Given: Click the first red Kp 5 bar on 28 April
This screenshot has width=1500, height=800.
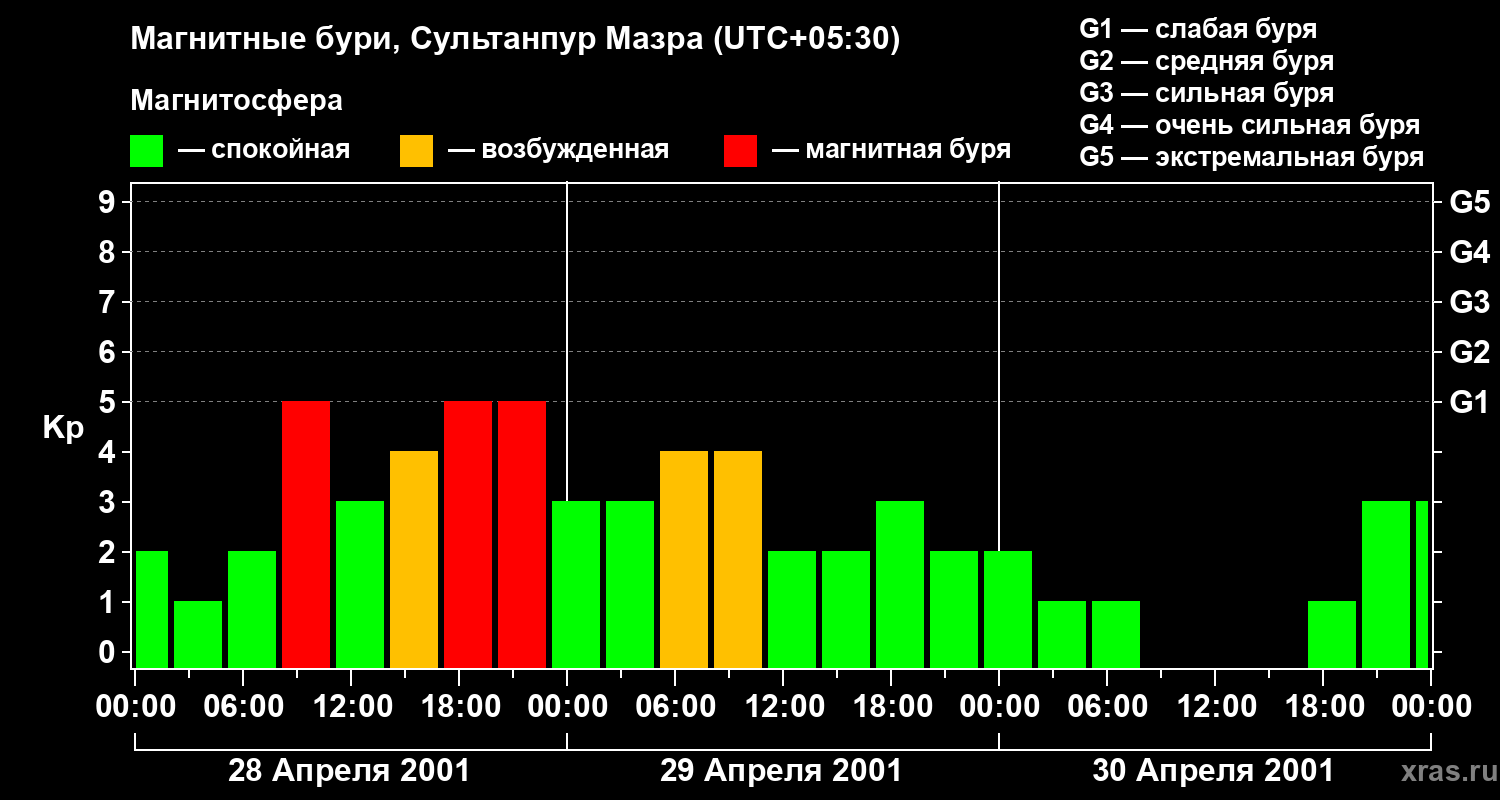Looking at the screenshot, I should coord(306,535).
